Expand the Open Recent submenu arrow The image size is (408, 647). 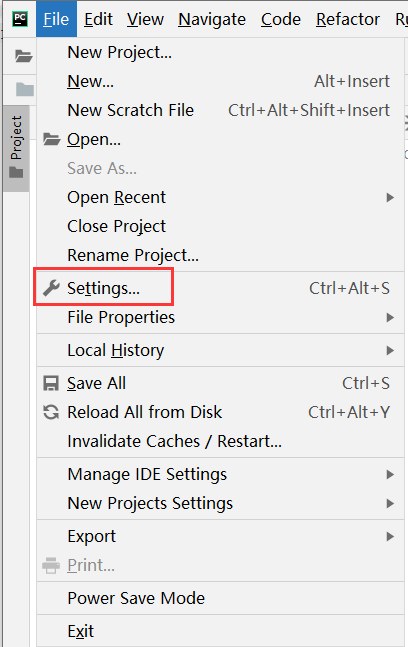coord(390,198)
